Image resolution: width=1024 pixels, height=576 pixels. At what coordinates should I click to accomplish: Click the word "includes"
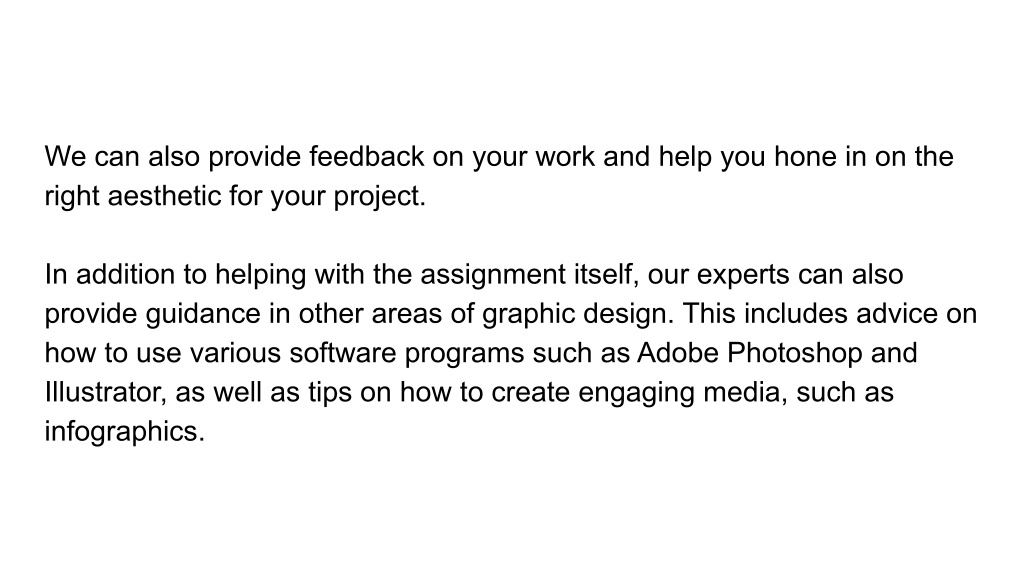(796, 313)
